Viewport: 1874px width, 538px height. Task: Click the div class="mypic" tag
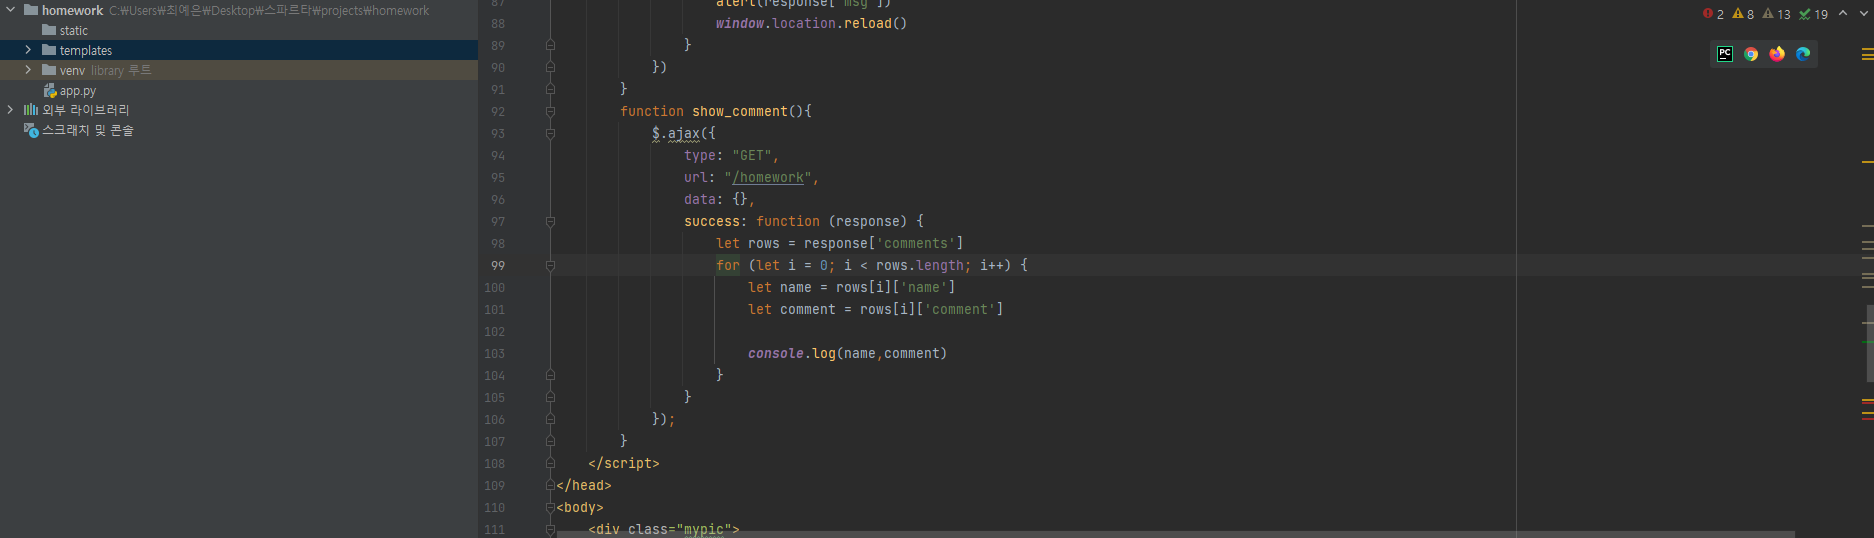pos(664,530)
